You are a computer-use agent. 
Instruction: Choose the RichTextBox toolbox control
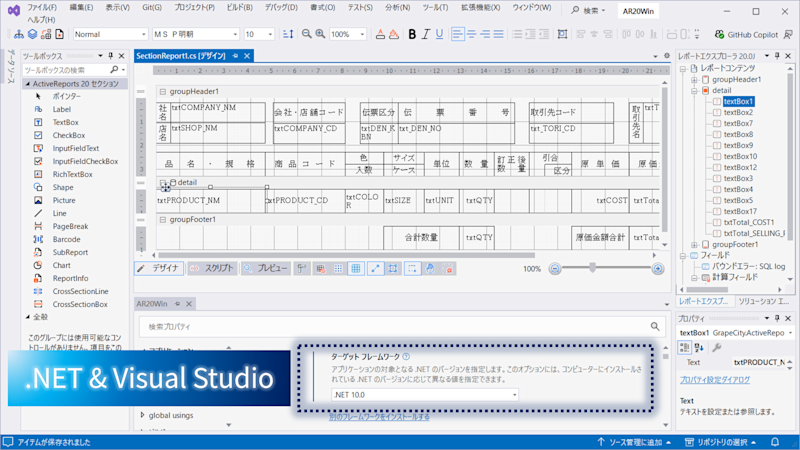point(72,174)
